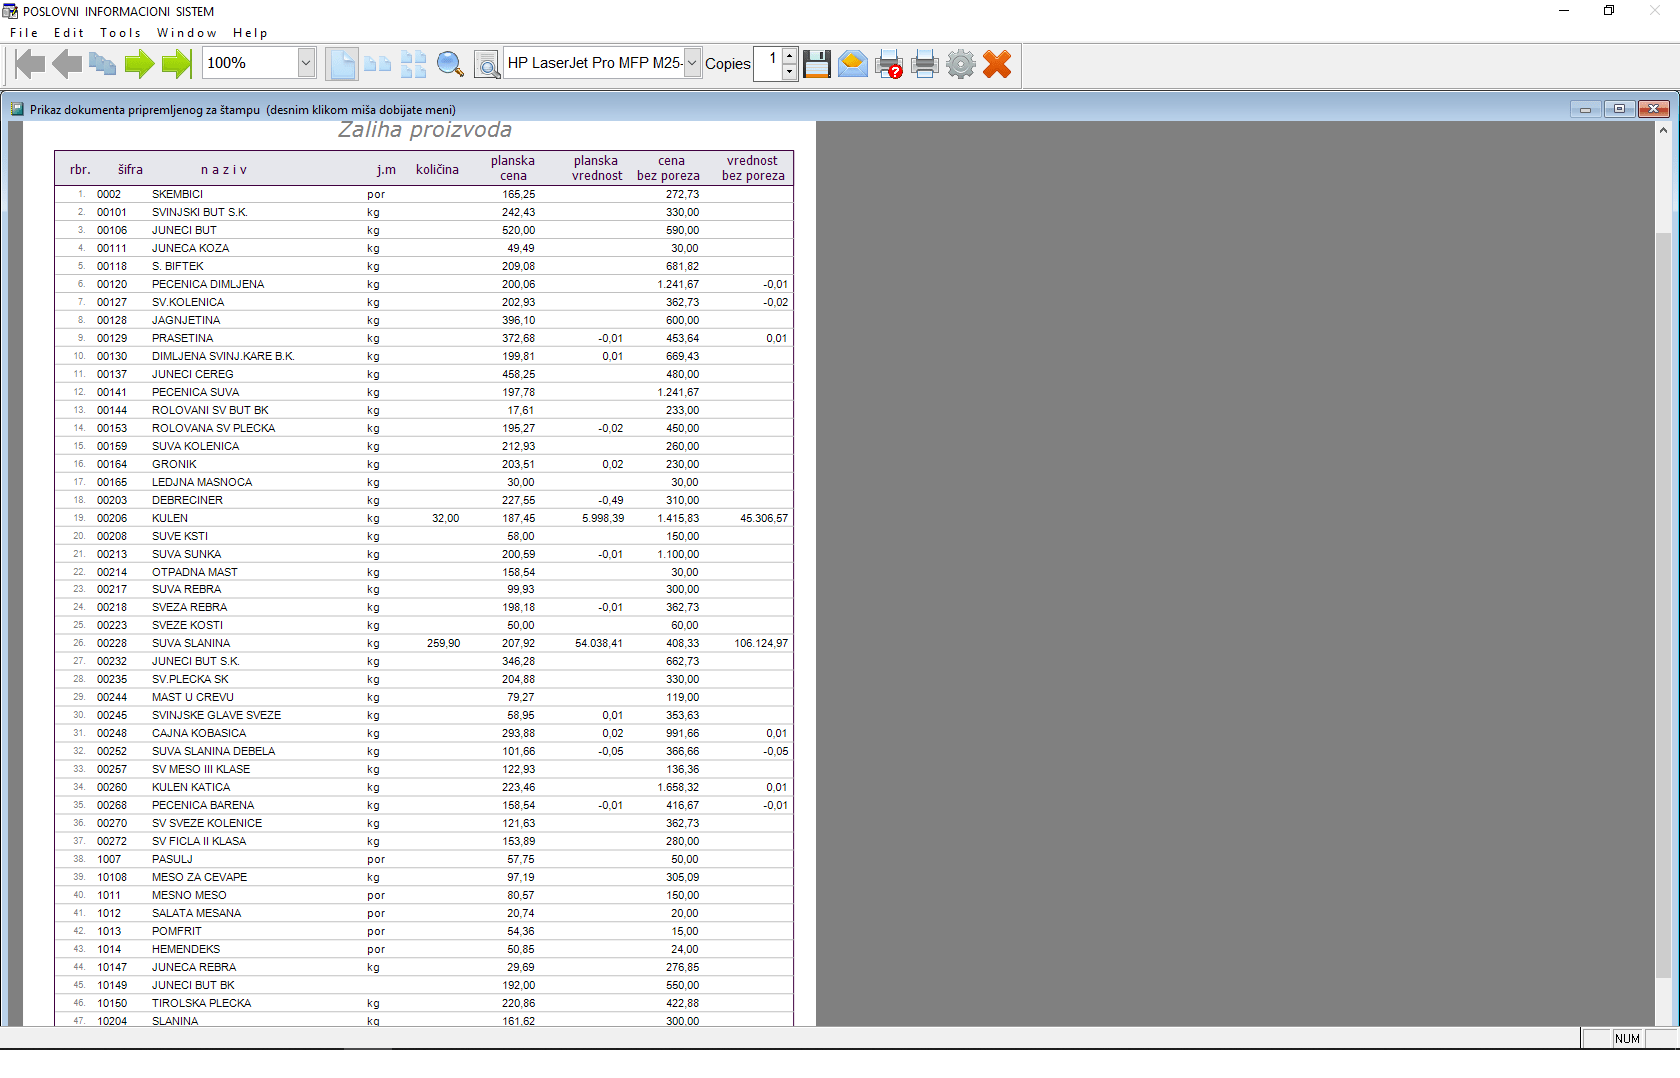Open the Help menu
This screenshot has width=1680, height=1078.
[x=250, y=33]
